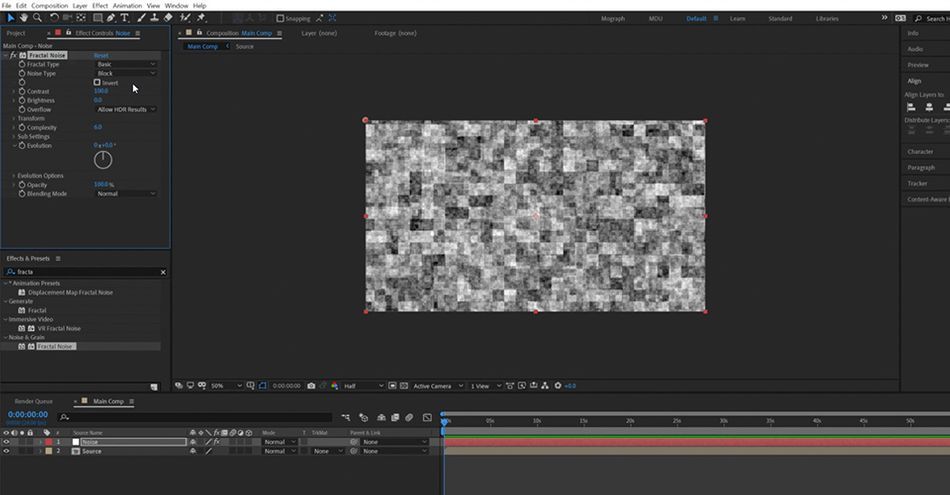Enable the Invert checkbox for Fractal Noise
950x495 pixels.
97,82
